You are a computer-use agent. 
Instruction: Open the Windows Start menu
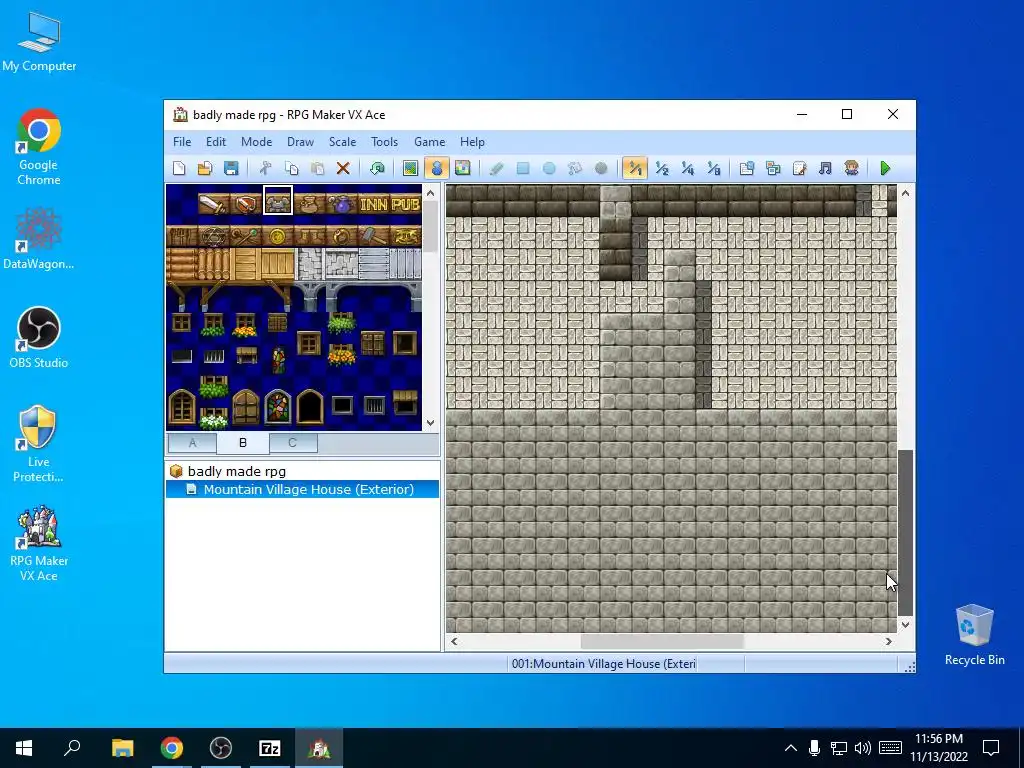[x=24, y=748]
